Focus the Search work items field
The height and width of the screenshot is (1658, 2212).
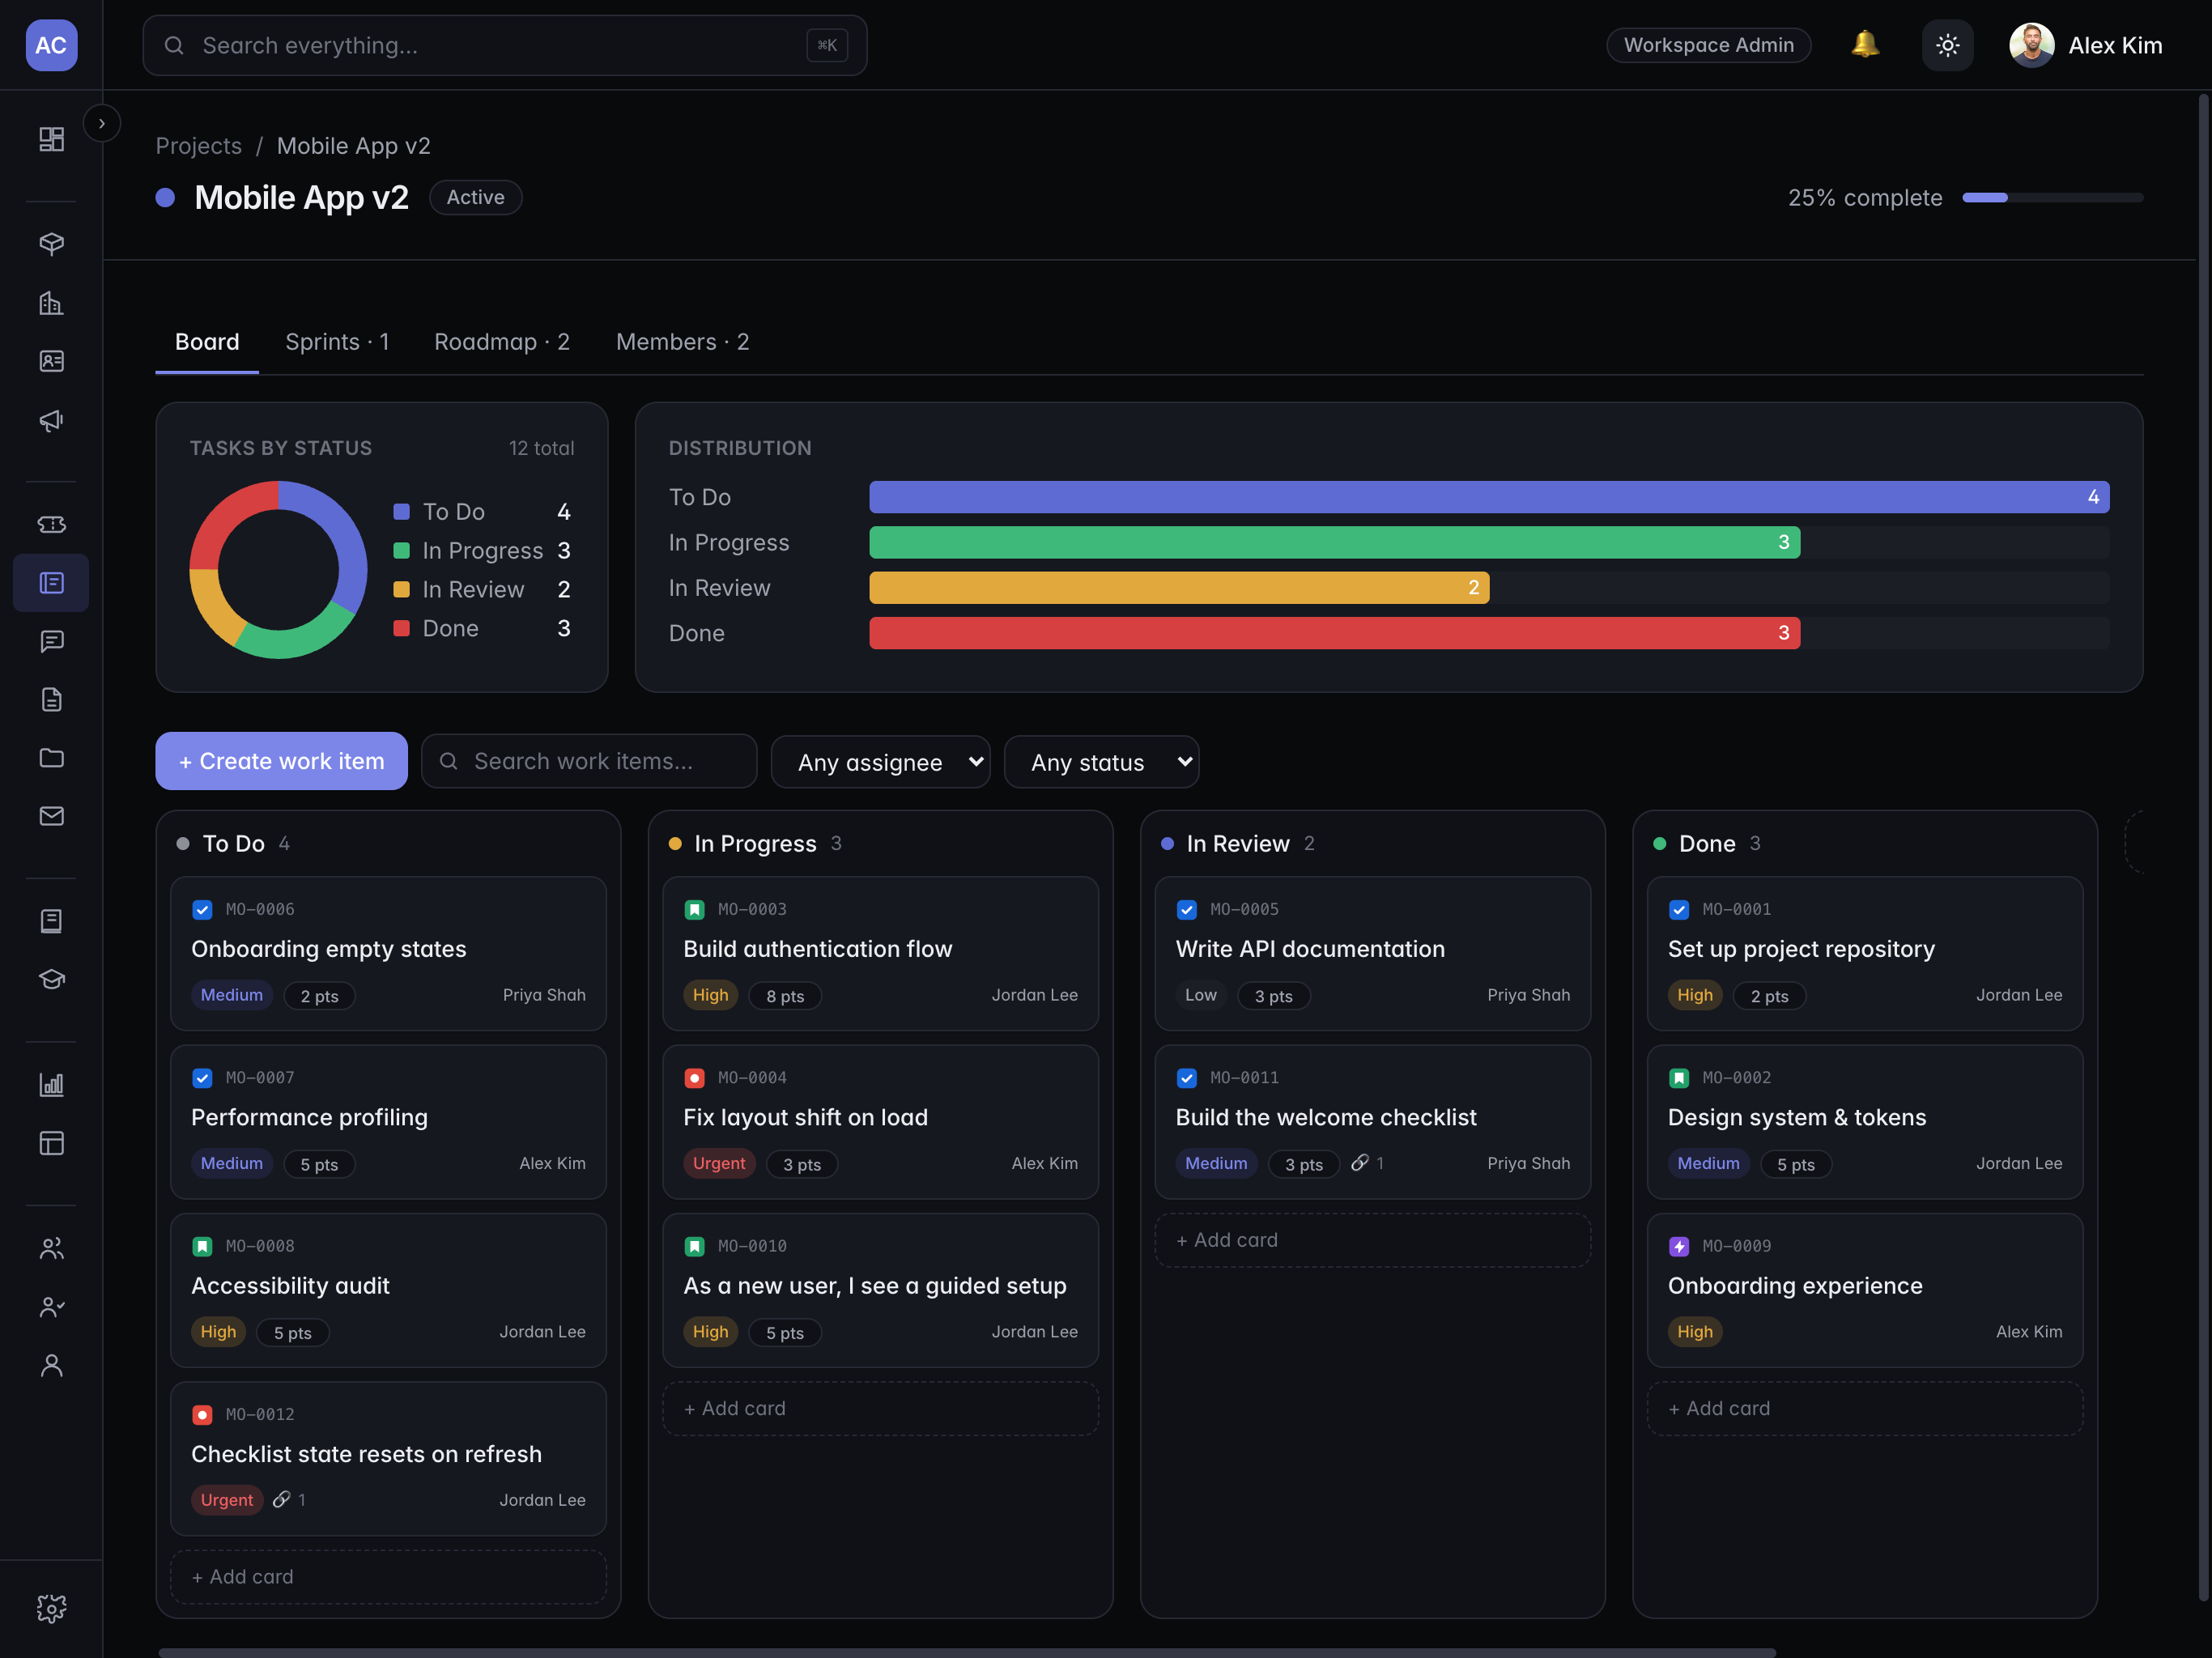[x=588, y=761]
